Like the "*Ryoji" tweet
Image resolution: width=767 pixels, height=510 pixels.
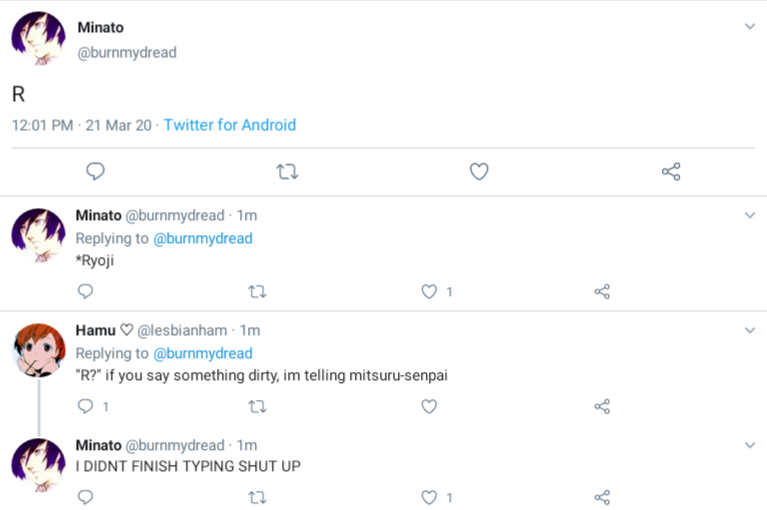pyautogui.click(x=429, y=292)
